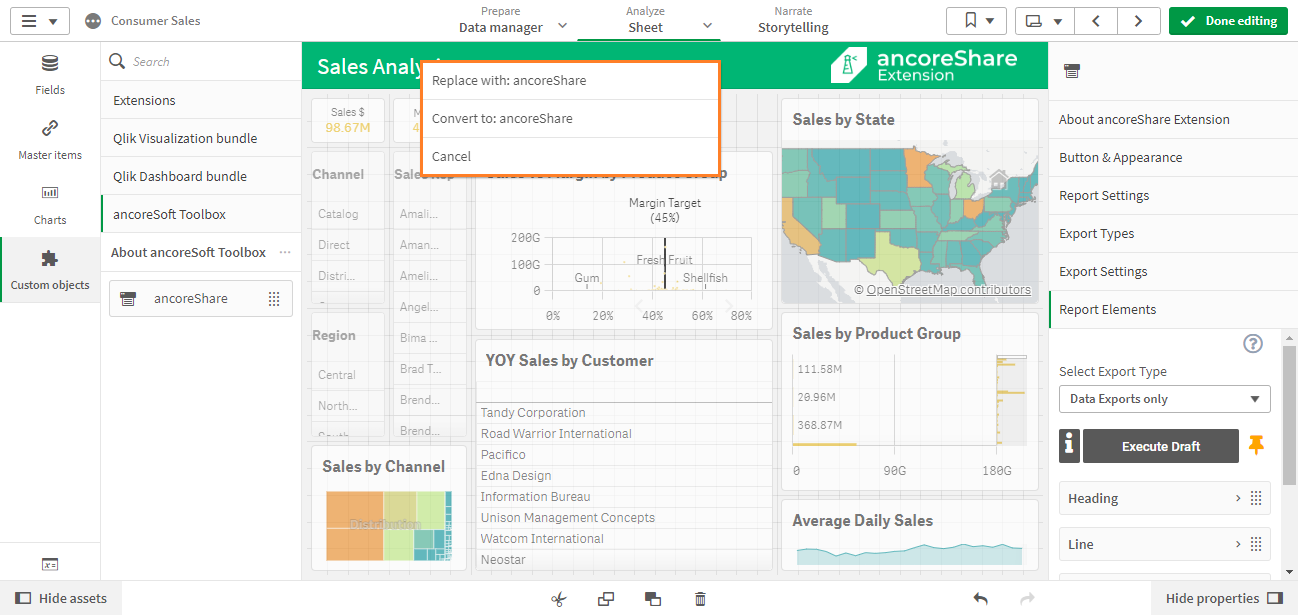
Task: Click the info icon beside Execute Draft
Action: point(1069,446)
